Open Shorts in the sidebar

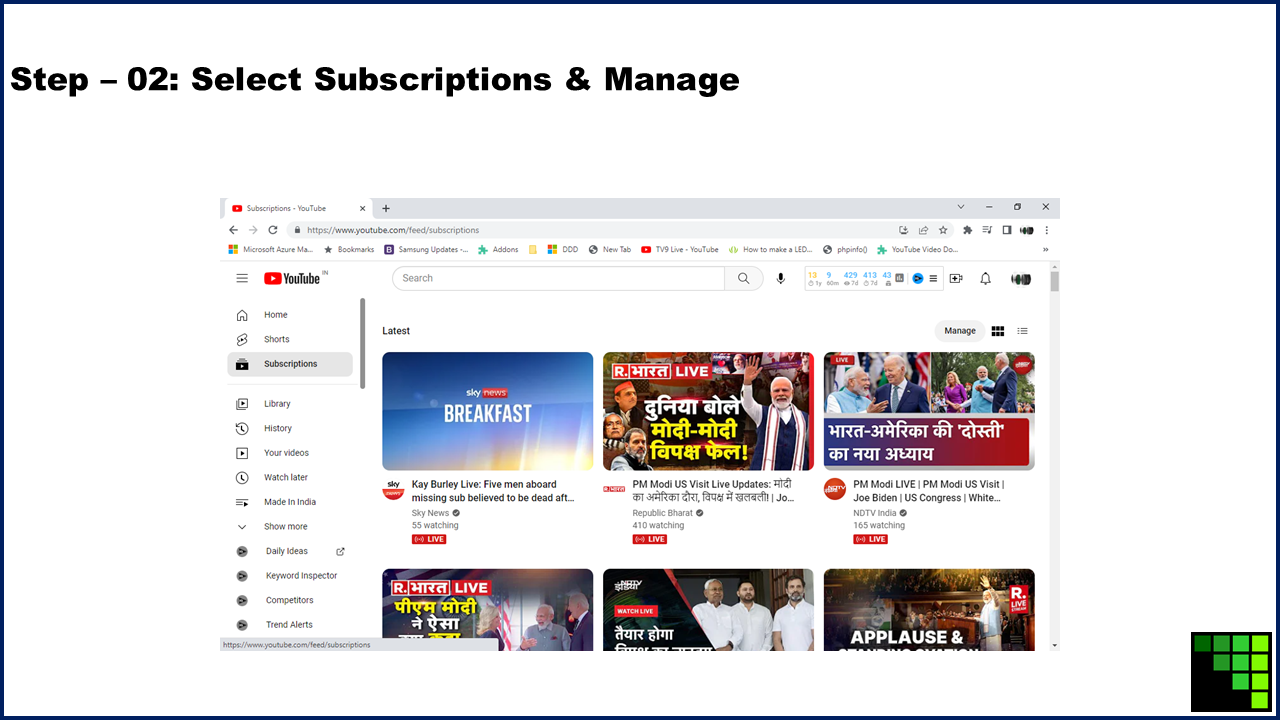[x=290, y=339]
